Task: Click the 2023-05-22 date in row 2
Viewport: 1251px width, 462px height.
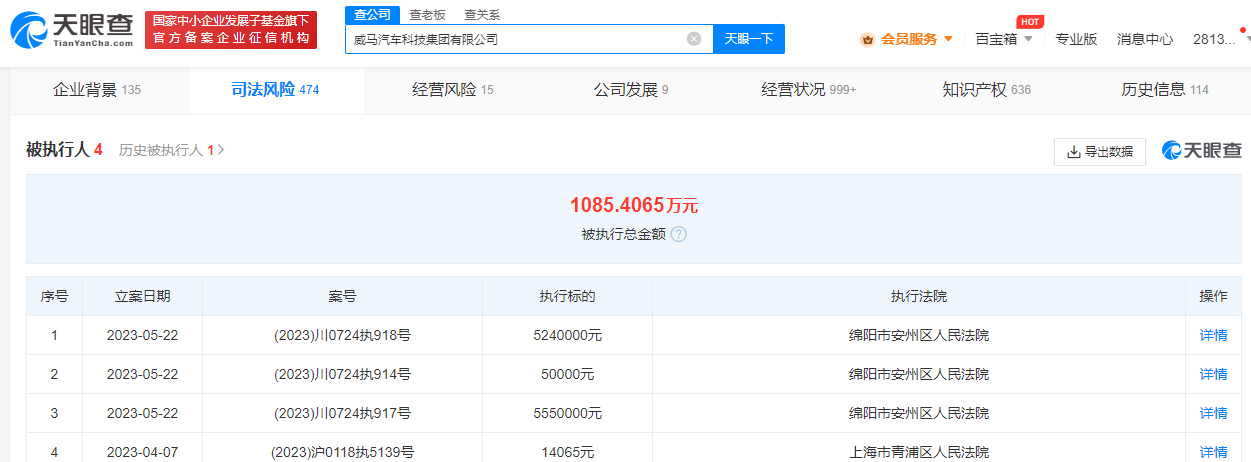Action: pyautogui.click(x=142, y=374)
